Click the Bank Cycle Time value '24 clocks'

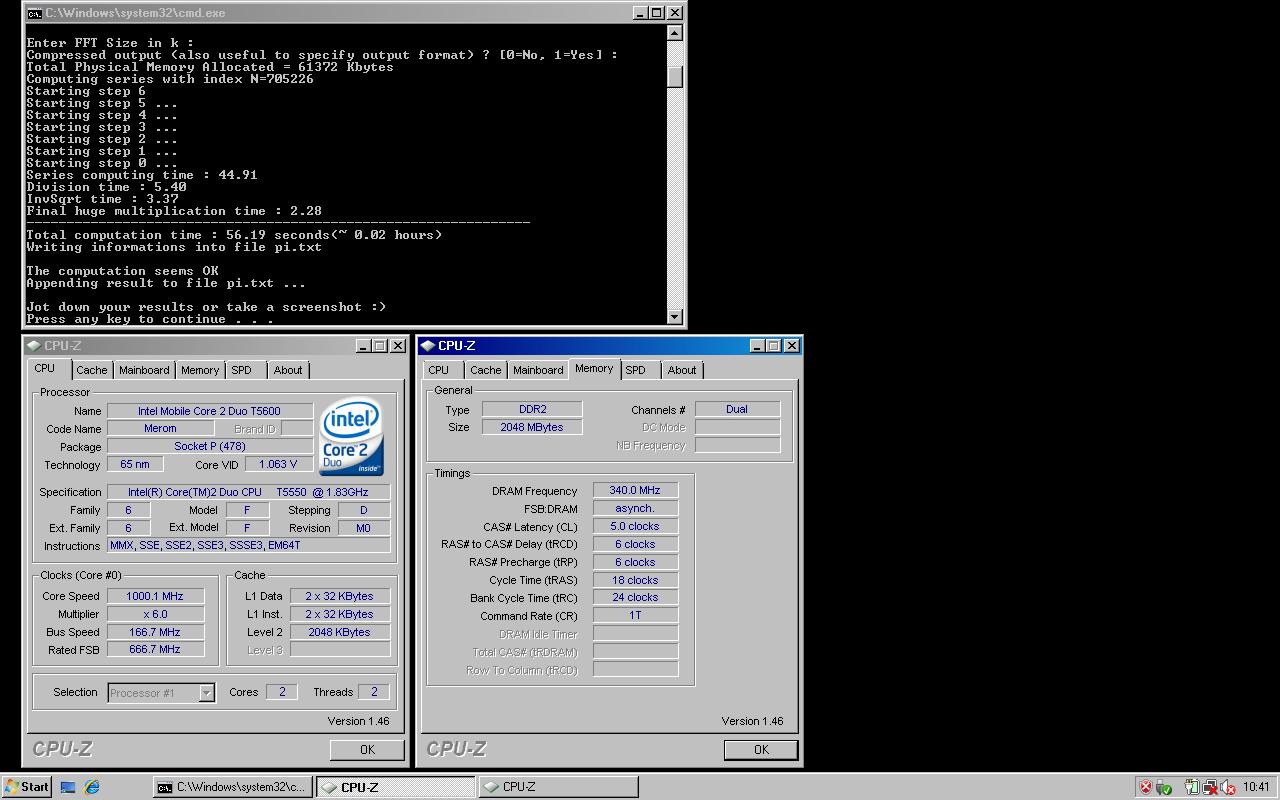coord(635,598)
